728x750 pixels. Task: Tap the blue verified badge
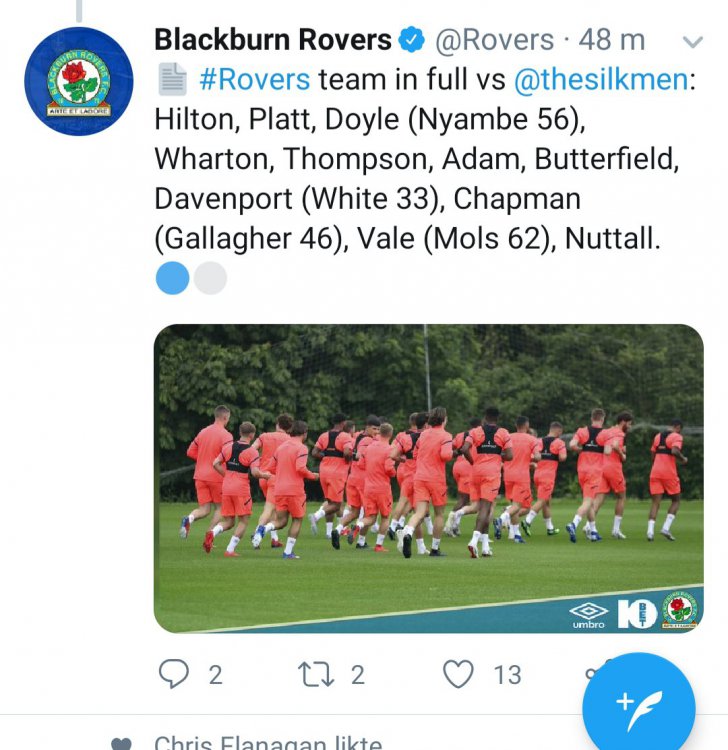412,40
